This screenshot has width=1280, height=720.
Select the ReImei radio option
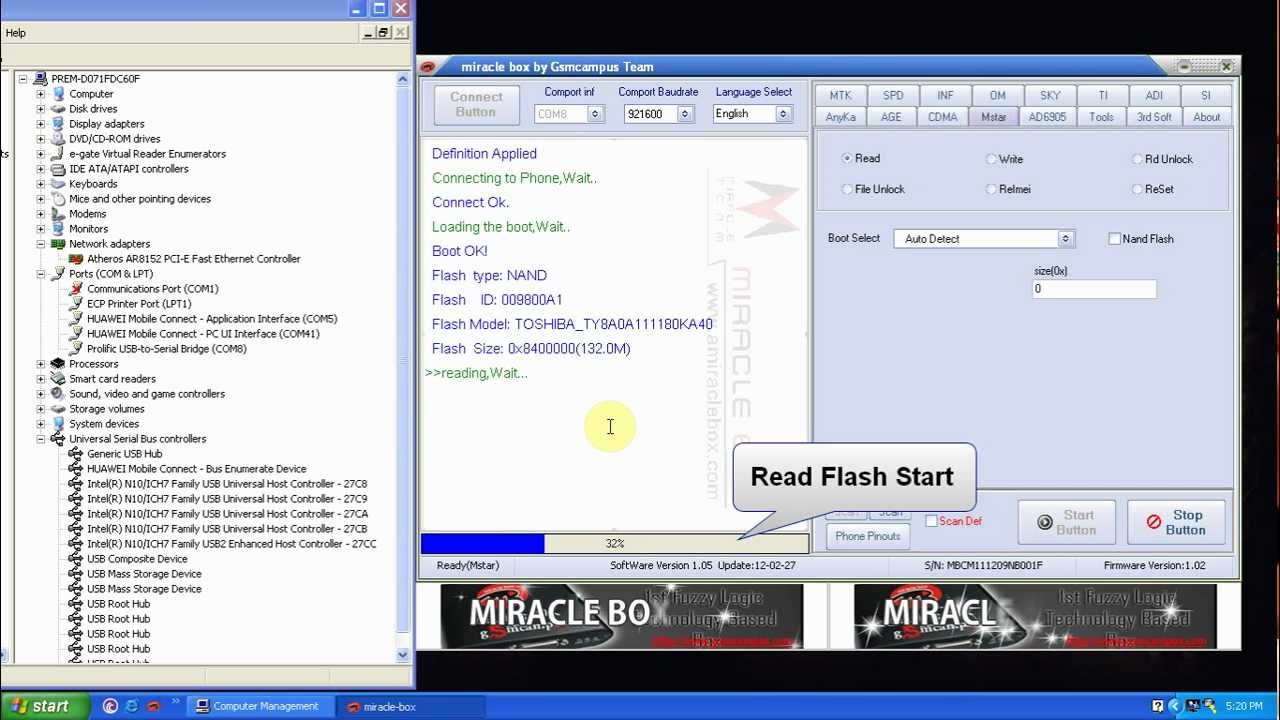tap(991, 189)
